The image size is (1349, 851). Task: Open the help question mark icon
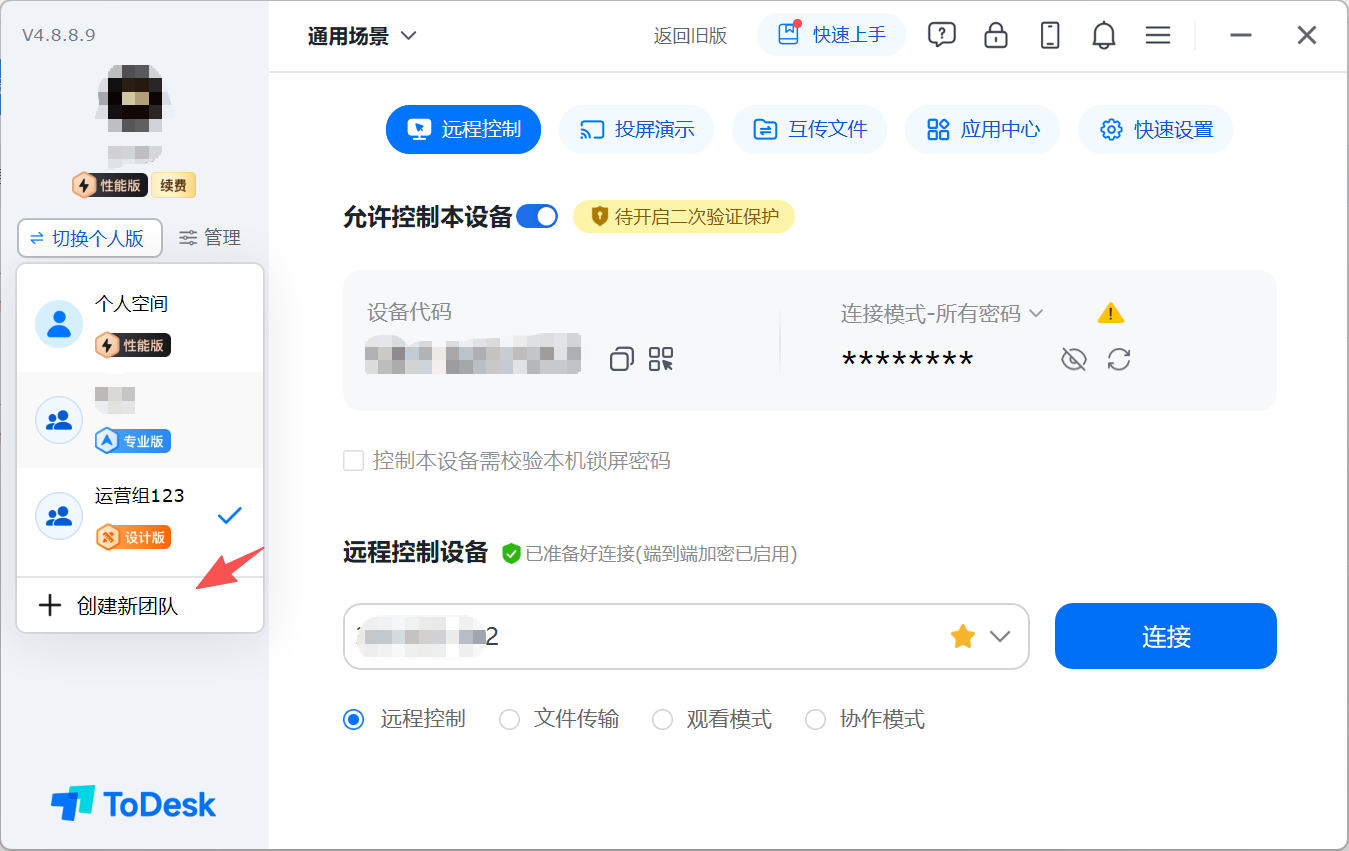[x=941, y=36]
